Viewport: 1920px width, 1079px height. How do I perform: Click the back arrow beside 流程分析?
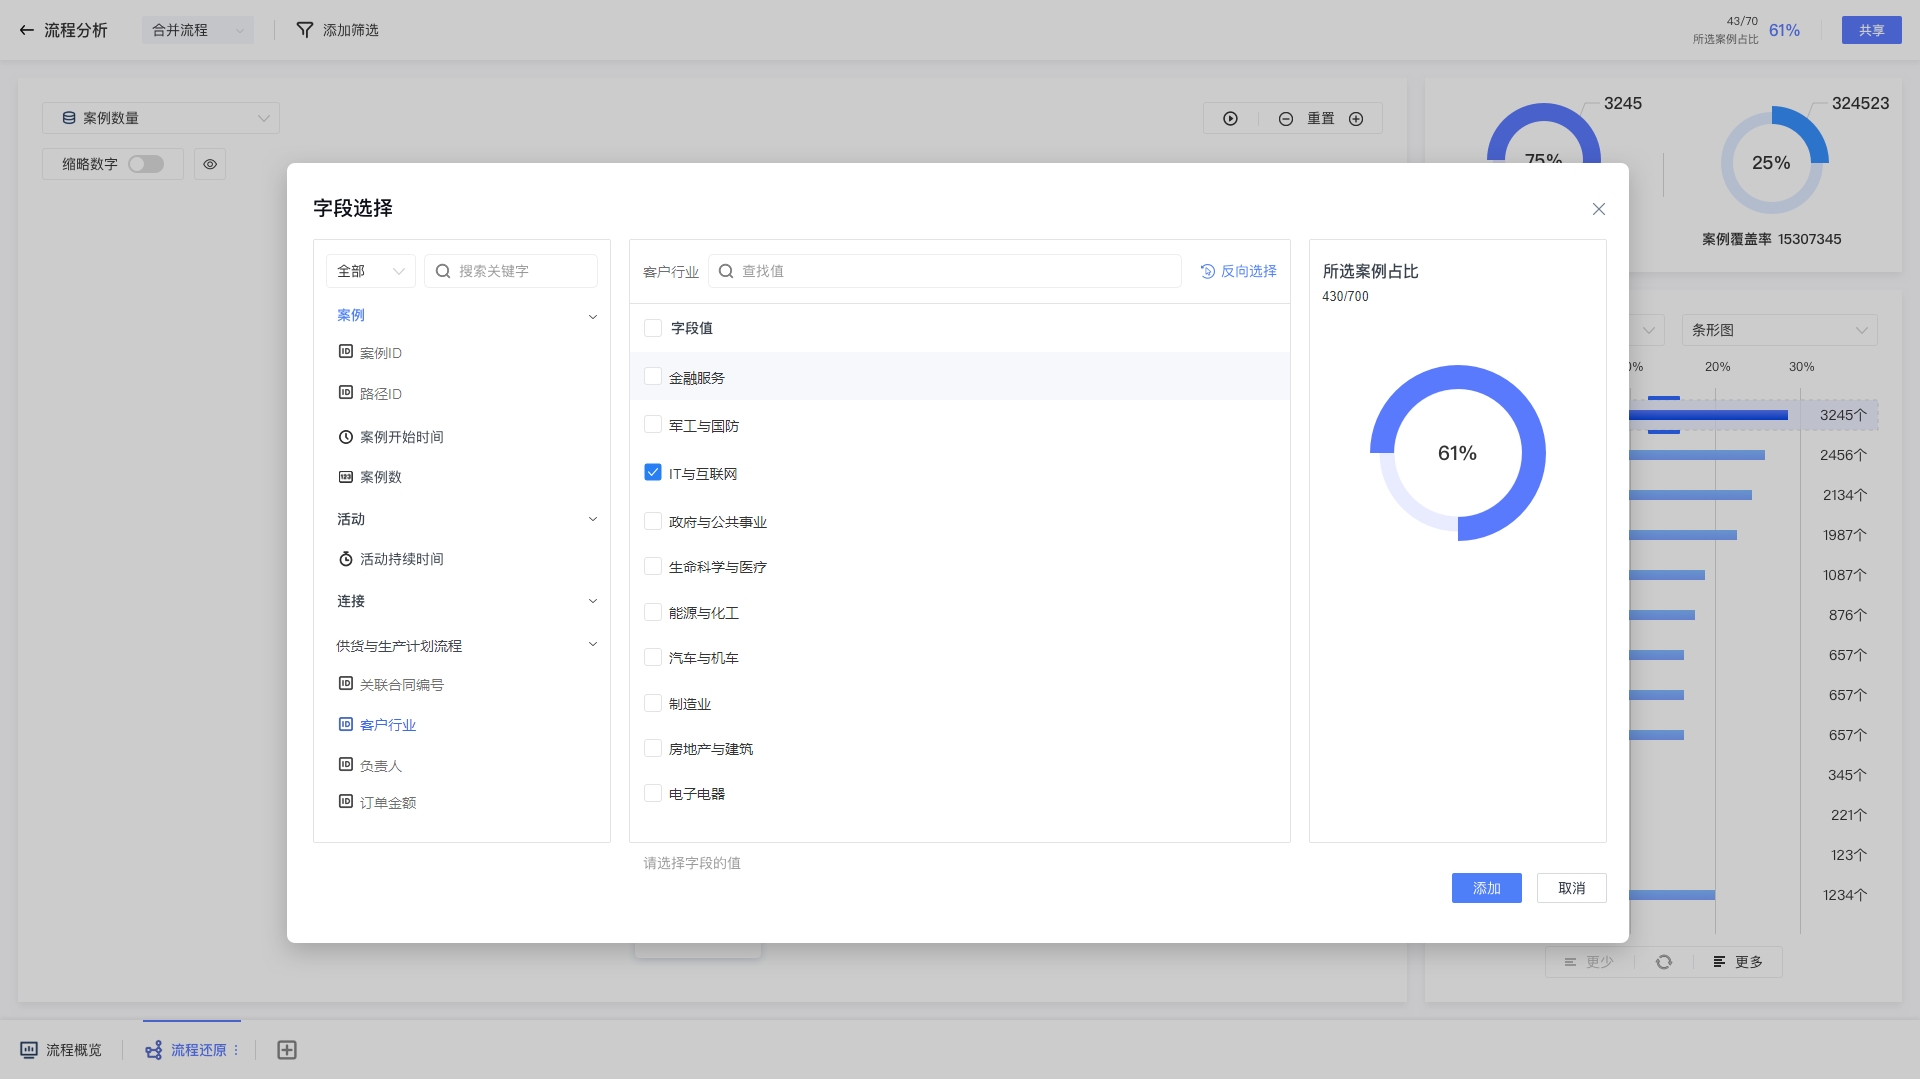click(x=27, y=30)
